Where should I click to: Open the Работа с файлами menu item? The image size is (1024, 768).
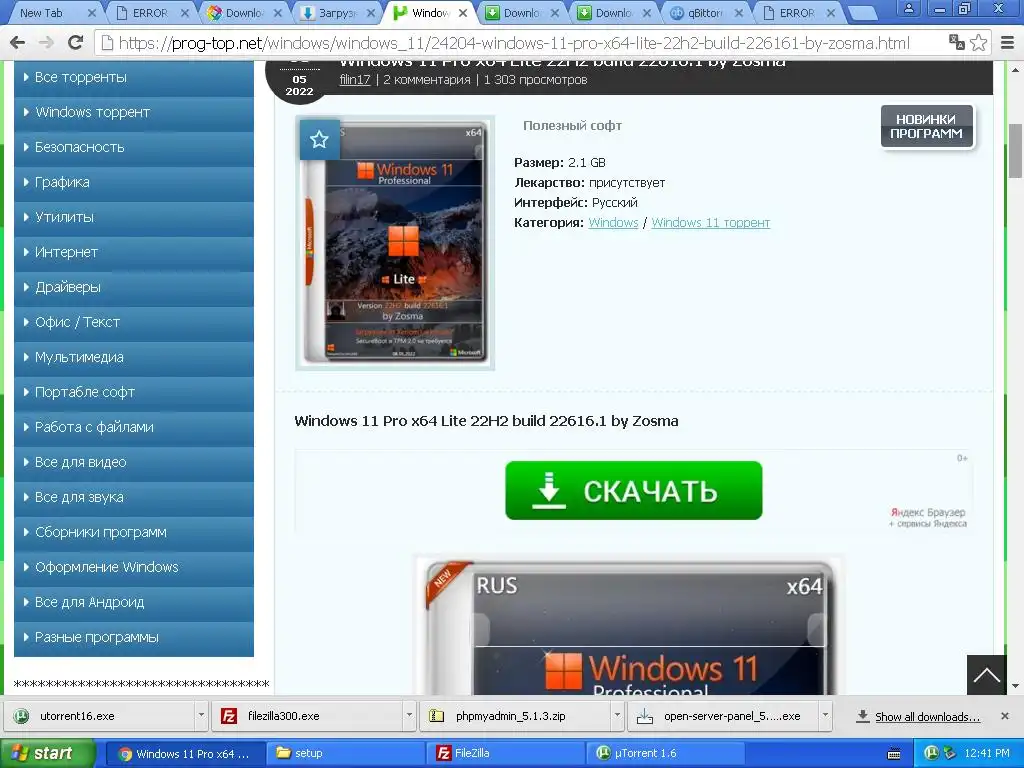[x=134, y=427]
